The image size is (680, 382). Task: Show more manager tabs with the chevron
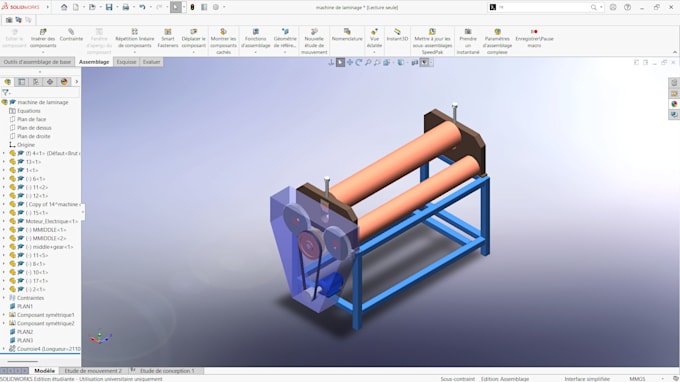[77, 82]
